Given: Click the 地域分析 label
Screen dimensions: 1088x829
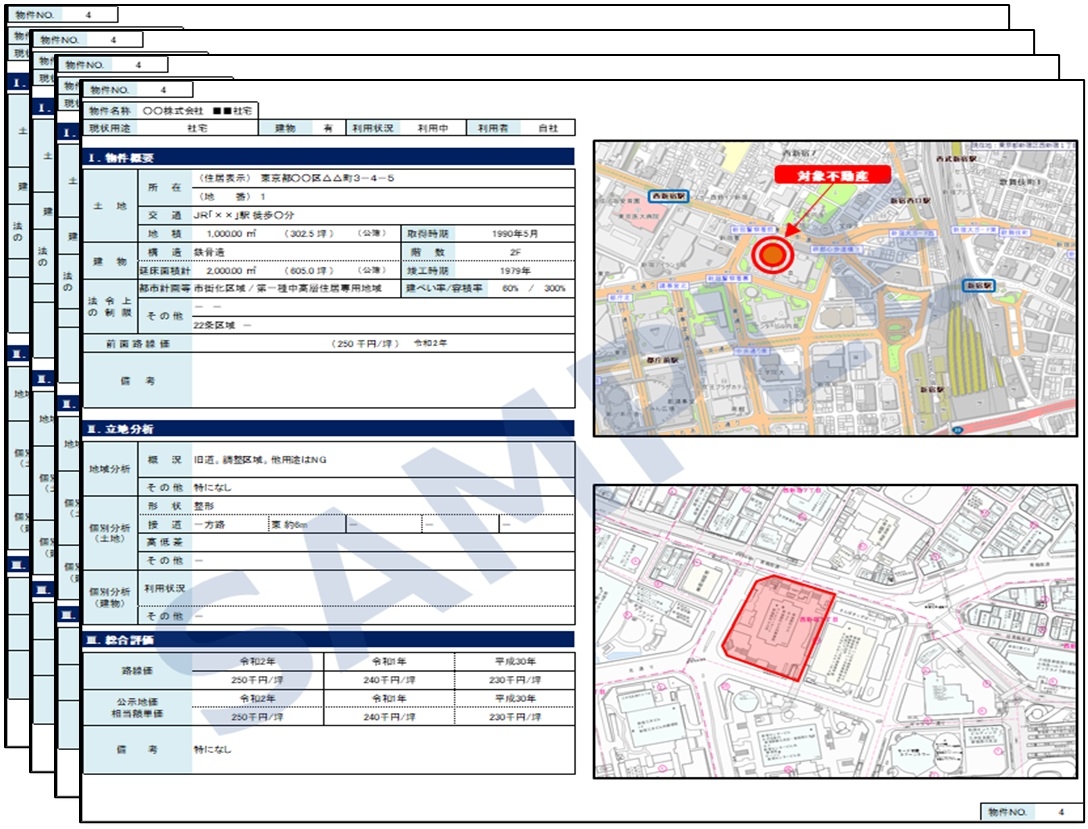Looking at the screenshot, I should coord(110,469).
